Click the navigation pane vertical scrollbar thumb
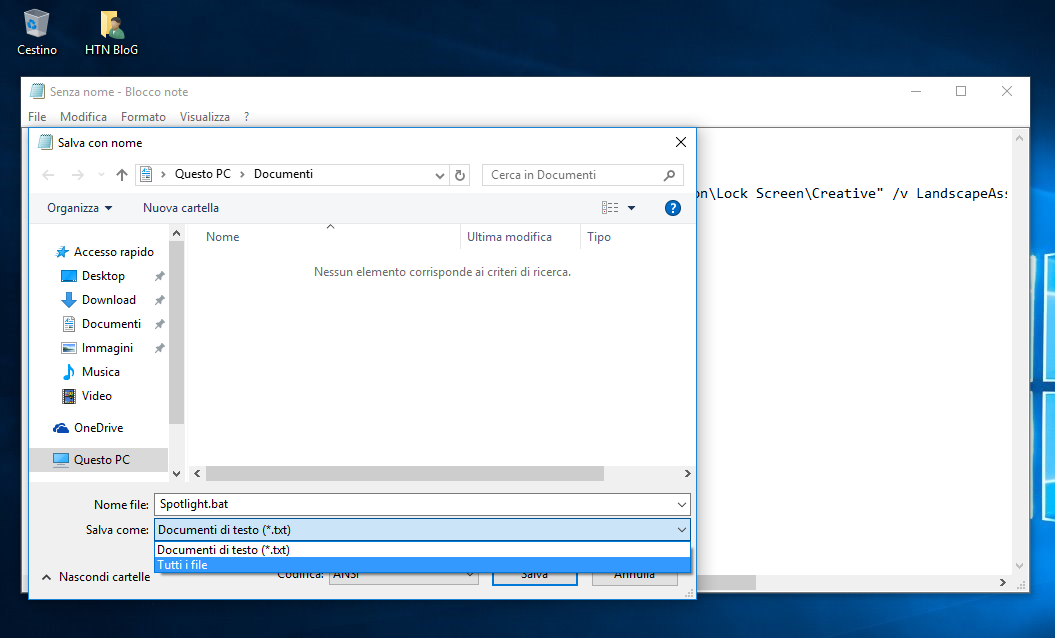The image size is (1055, 638). pyautogui.click(x=176, y=332)
